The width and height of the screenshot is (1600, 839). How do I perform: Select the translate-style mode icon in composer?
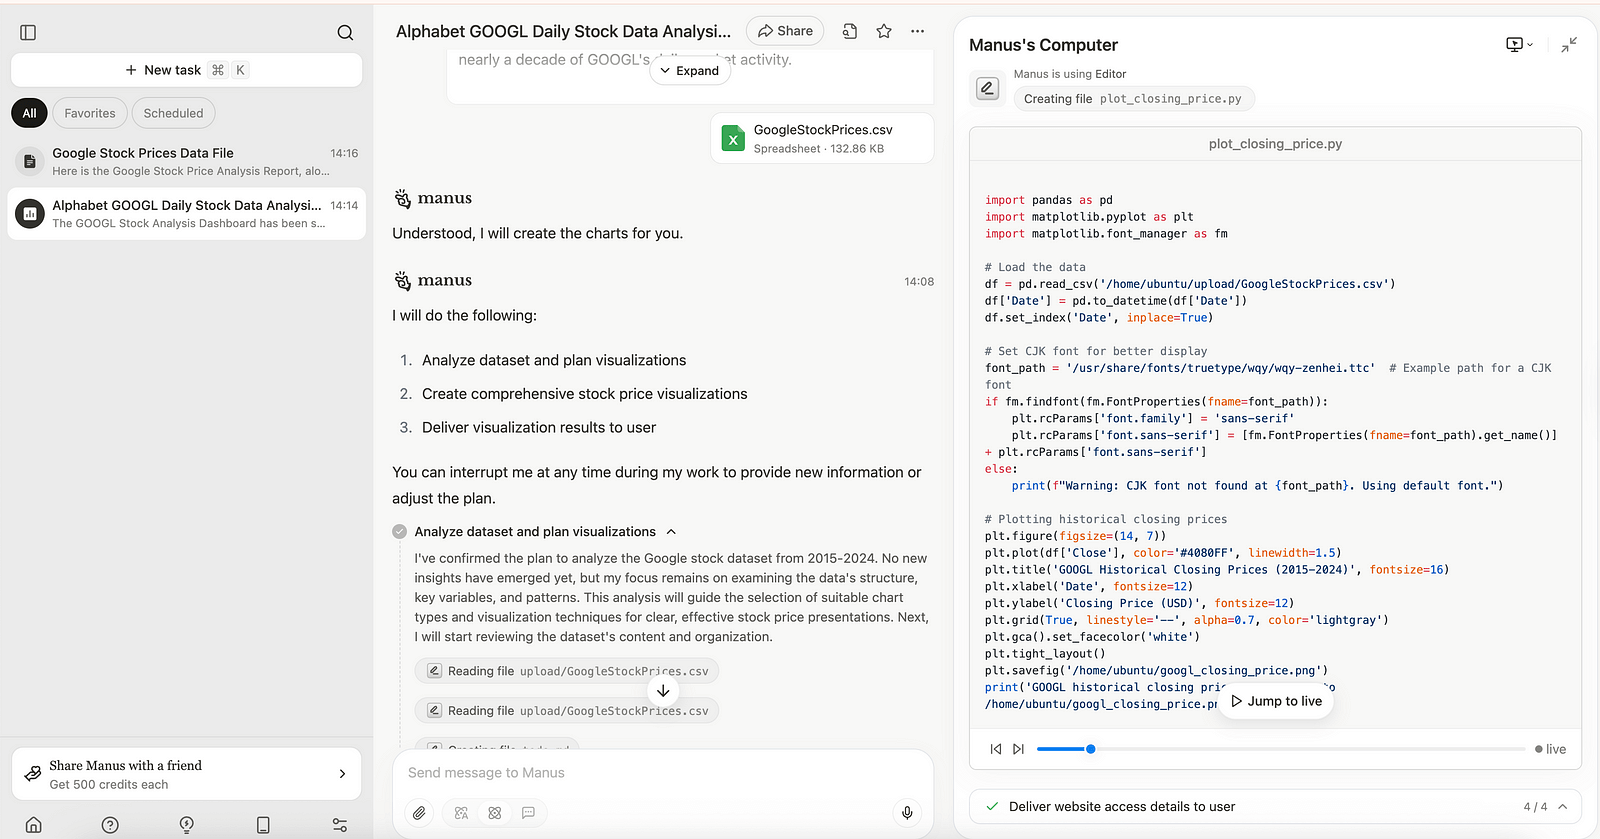tap(461, 813)
